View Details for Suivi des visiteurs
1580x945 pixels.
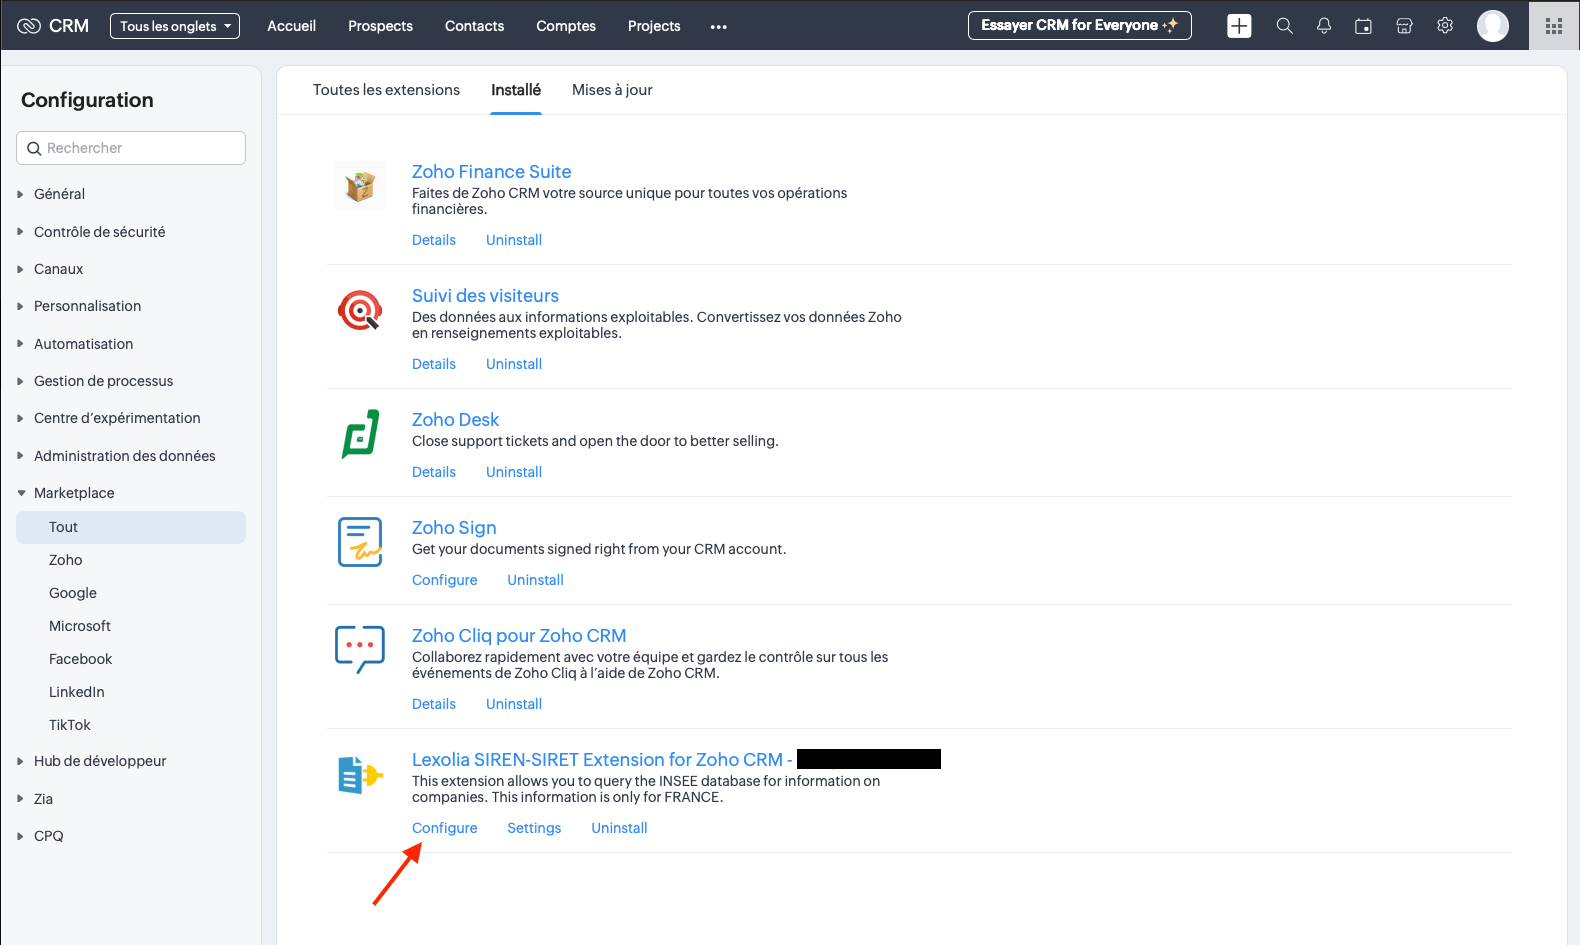(x=434, y=364)
